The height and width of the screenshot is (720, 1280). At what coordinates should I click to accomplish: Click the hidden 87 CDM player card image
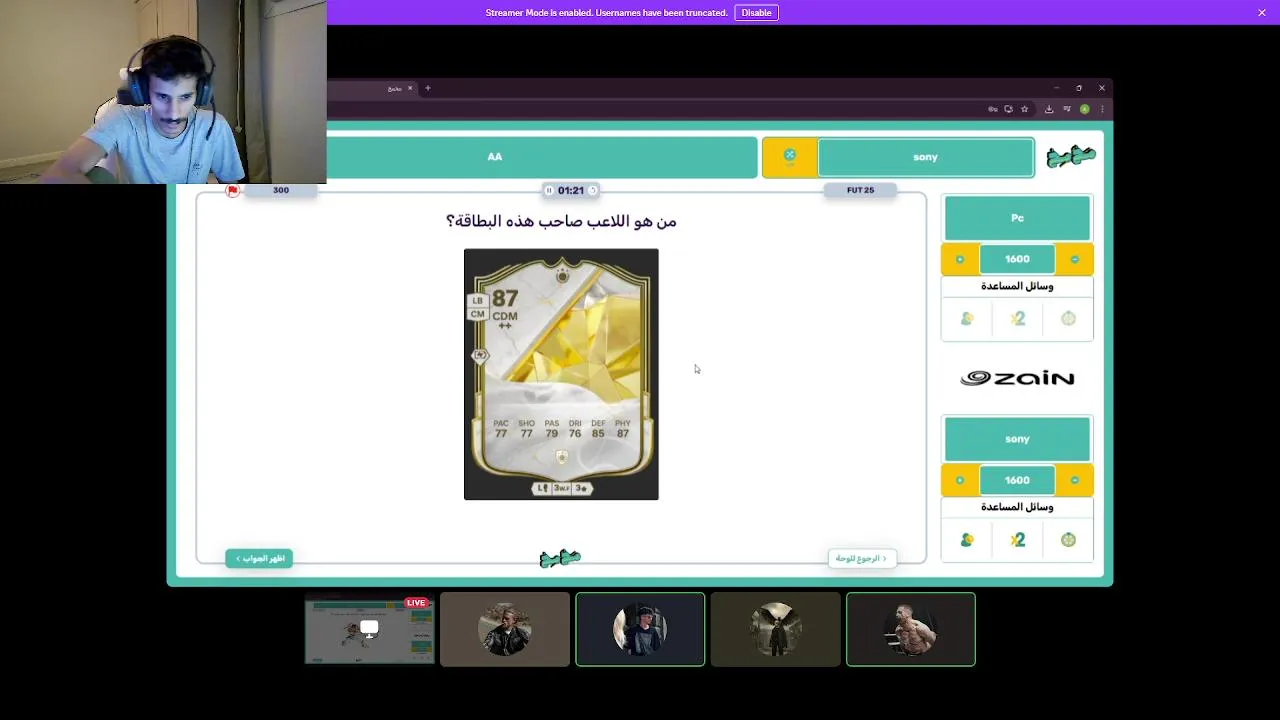click(x=561, y=374)
